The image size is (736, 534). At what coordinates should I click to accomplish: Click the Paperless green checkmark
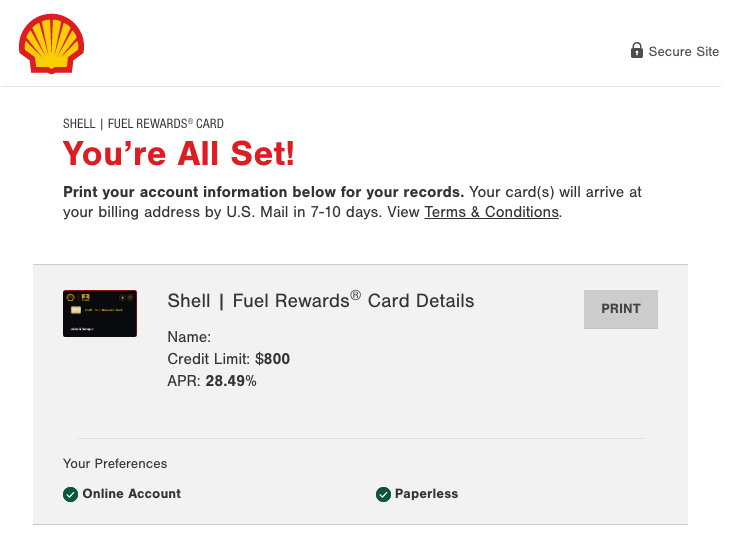click(x=383, y=494)
